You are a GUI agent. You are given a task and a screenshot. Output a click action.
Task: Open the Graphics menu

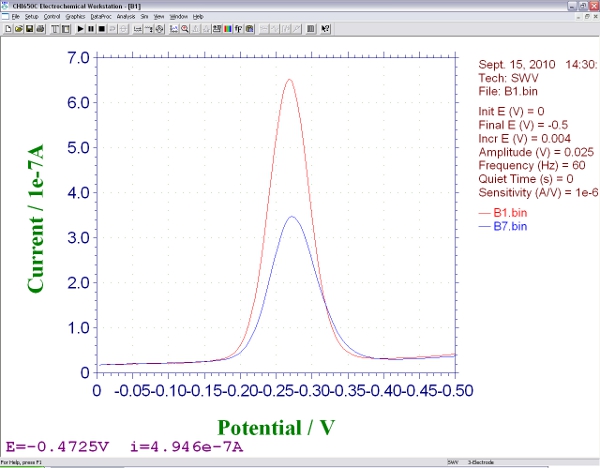click(x=76, y=17)
